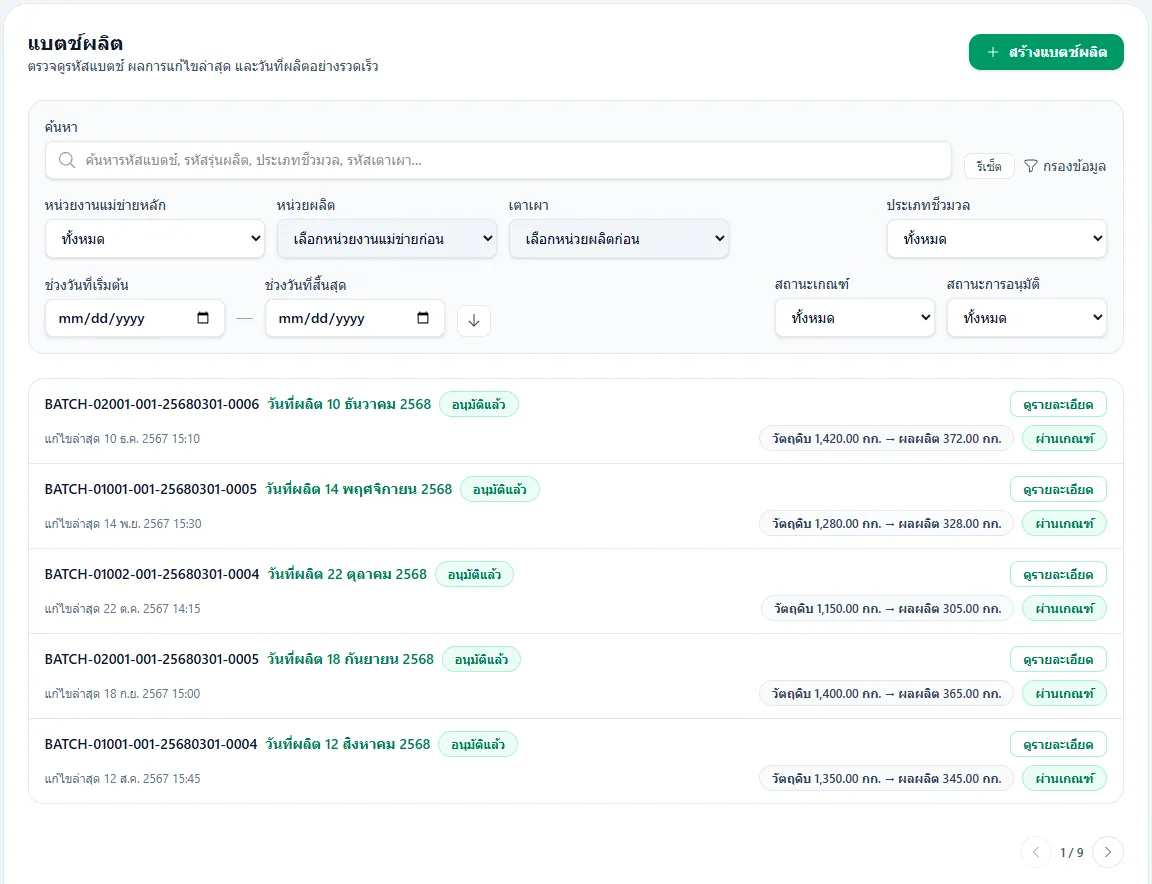This screenshot has width=1152, height=884.
Task: Open หน่วยงานแม่ข่ายหลัก dropdown
Action: point(155,239)
